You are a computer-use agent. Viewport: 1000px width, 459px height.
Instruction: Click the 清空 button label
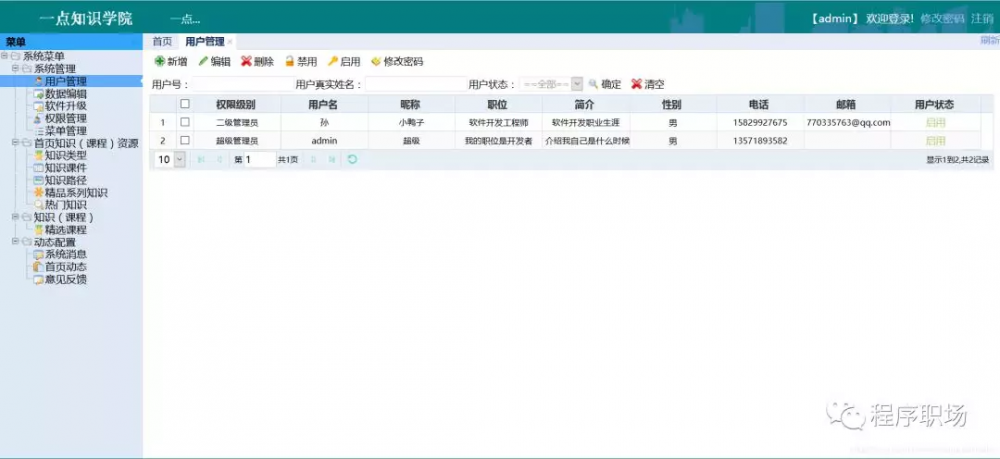click(654, 84)
